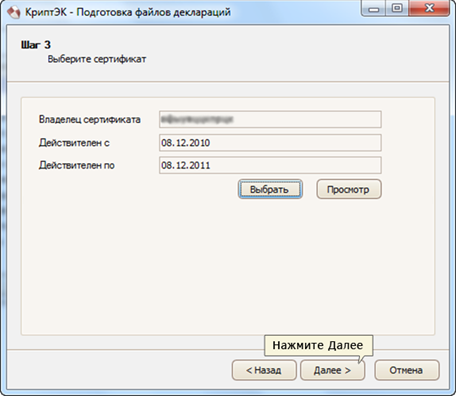The height and width of the screenshot is (396, 456).
Task: Click the Владелец сертификата field
Action: coord(270,119)
